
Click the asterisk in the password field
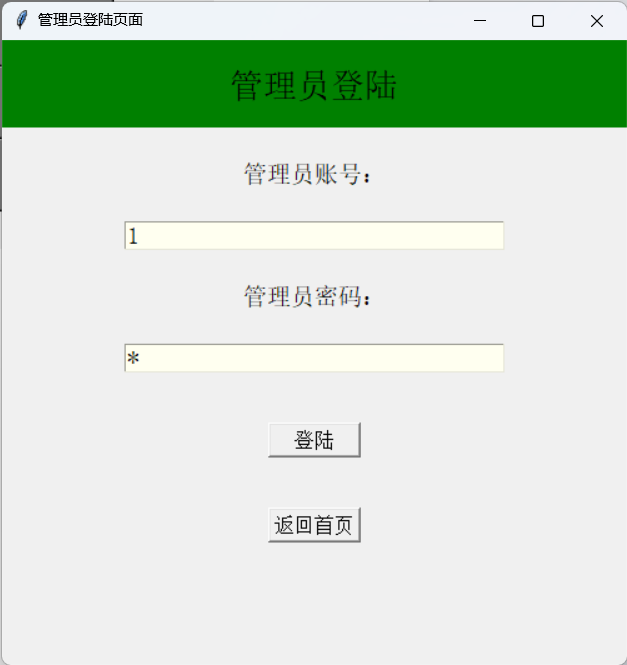click(133, 358)
